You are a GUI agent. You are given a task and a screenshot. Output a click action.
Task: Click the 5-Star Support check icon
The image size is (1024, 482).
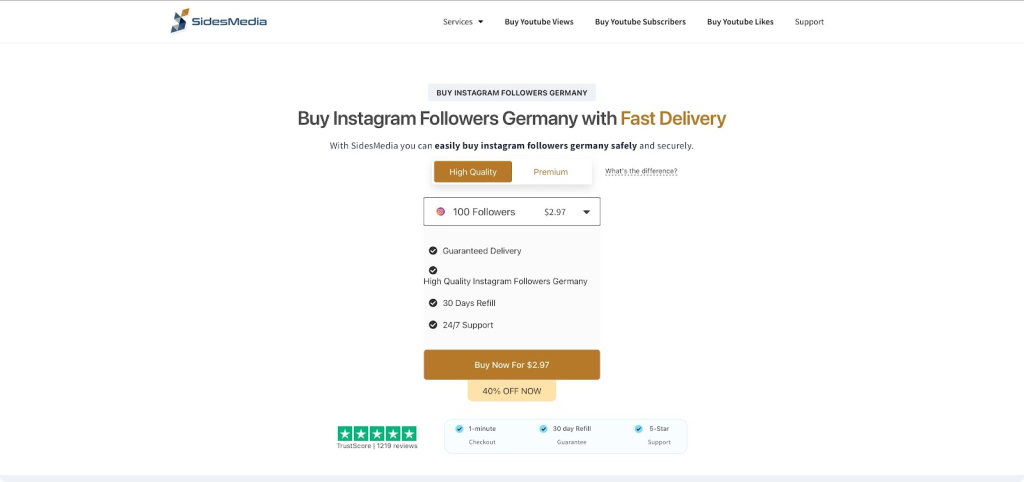638,428
